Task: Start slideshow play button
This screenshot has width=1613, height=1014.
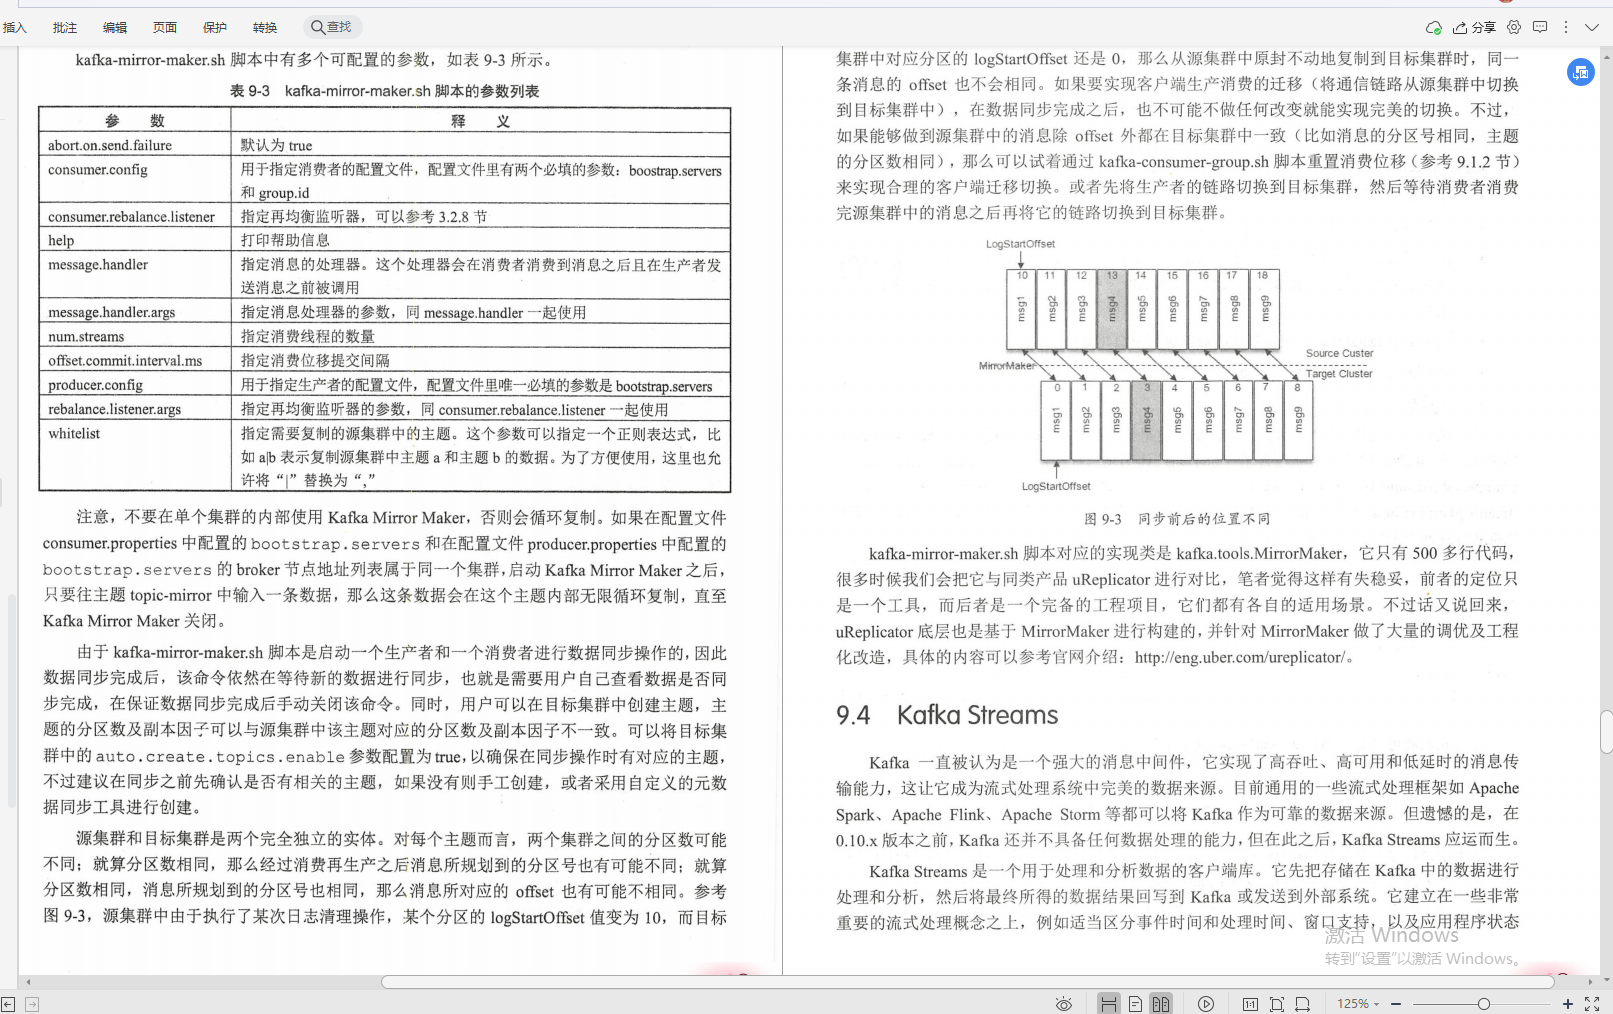Action: point(1206,1004)
